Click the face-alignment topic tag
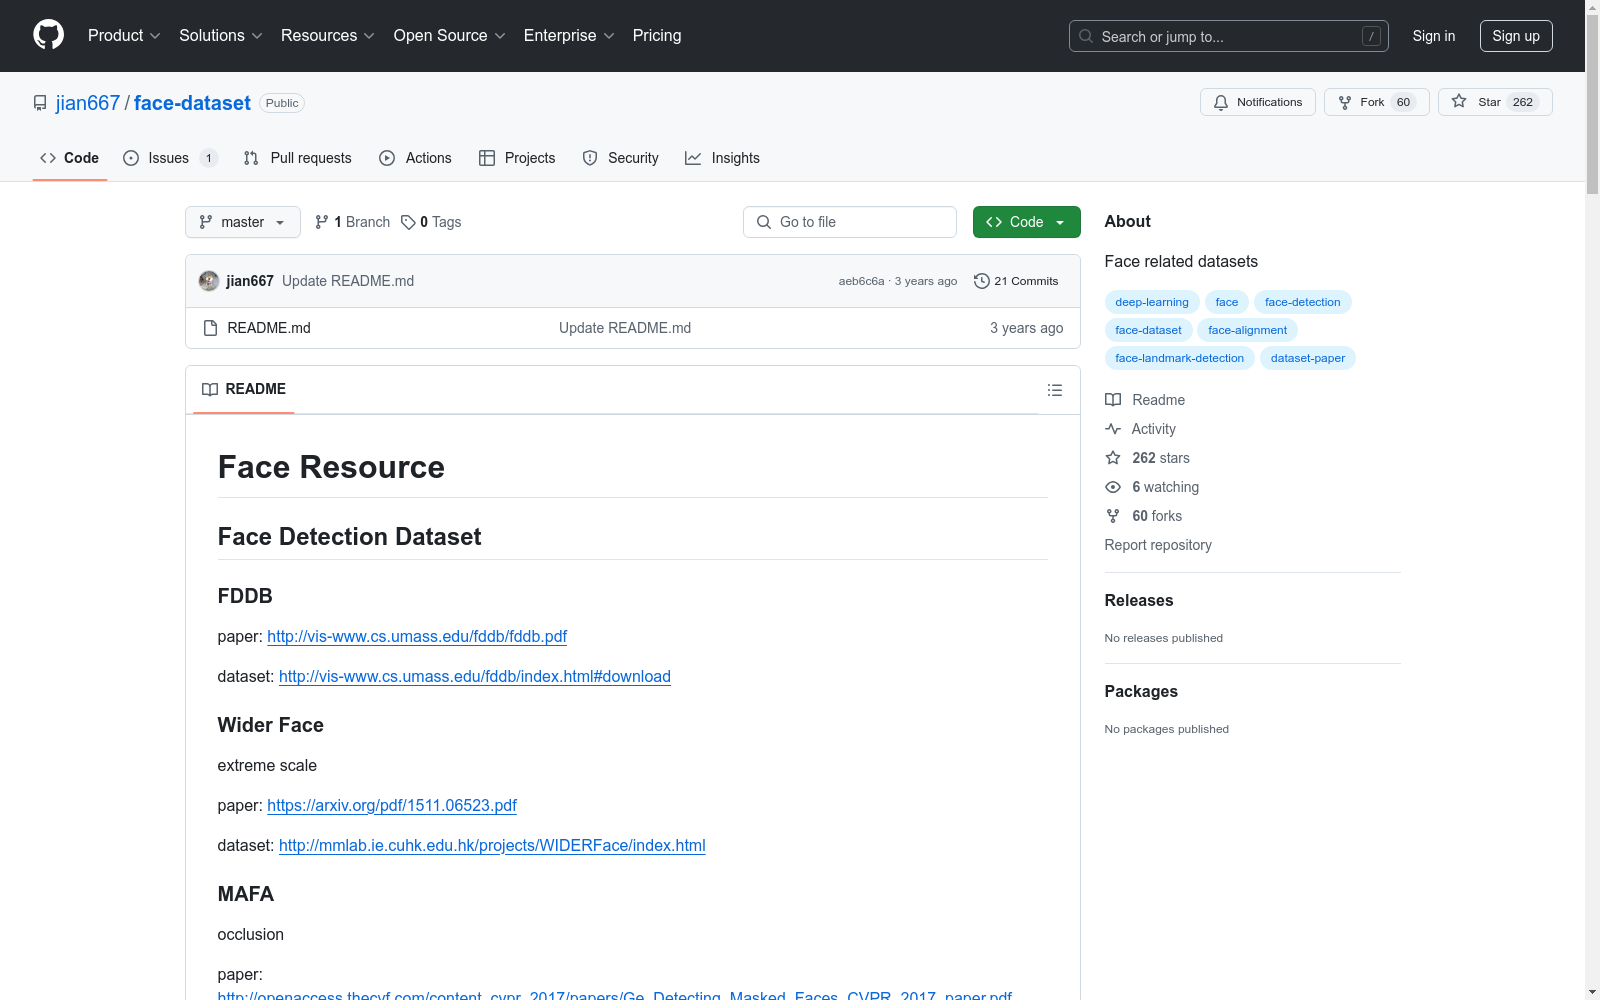The height and width of the screenshot is (1000, 1600). 1247,330
